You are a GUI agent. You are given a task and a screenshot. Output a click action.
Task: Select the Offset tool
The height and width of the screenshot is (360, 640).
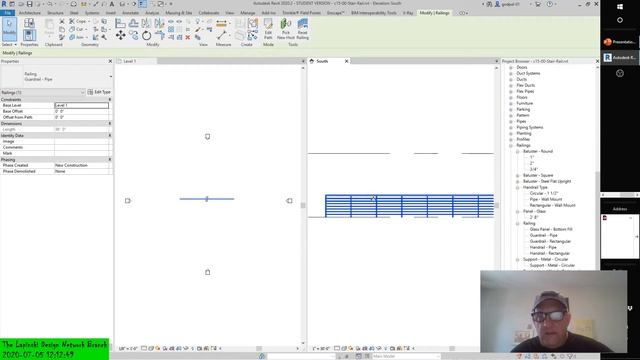click(133, 23)
